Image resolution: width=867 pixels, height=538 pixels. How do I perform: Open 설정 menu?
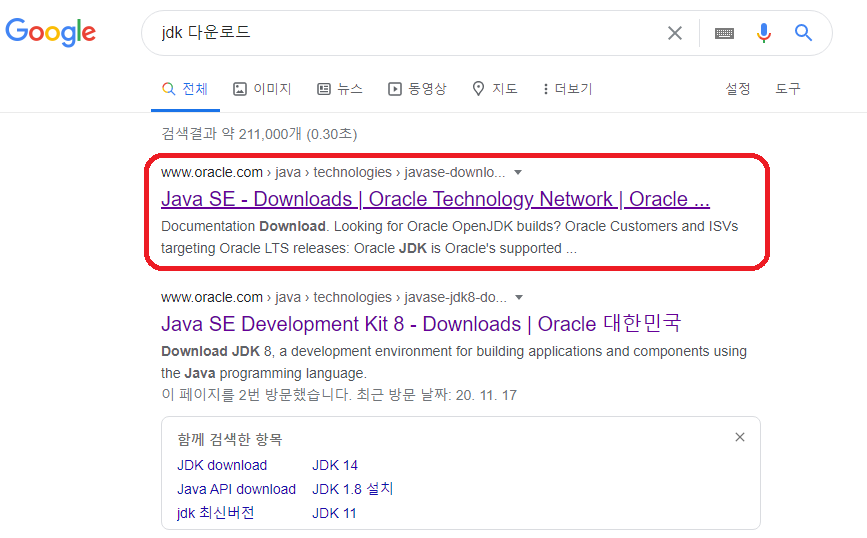tap(738, 89)
